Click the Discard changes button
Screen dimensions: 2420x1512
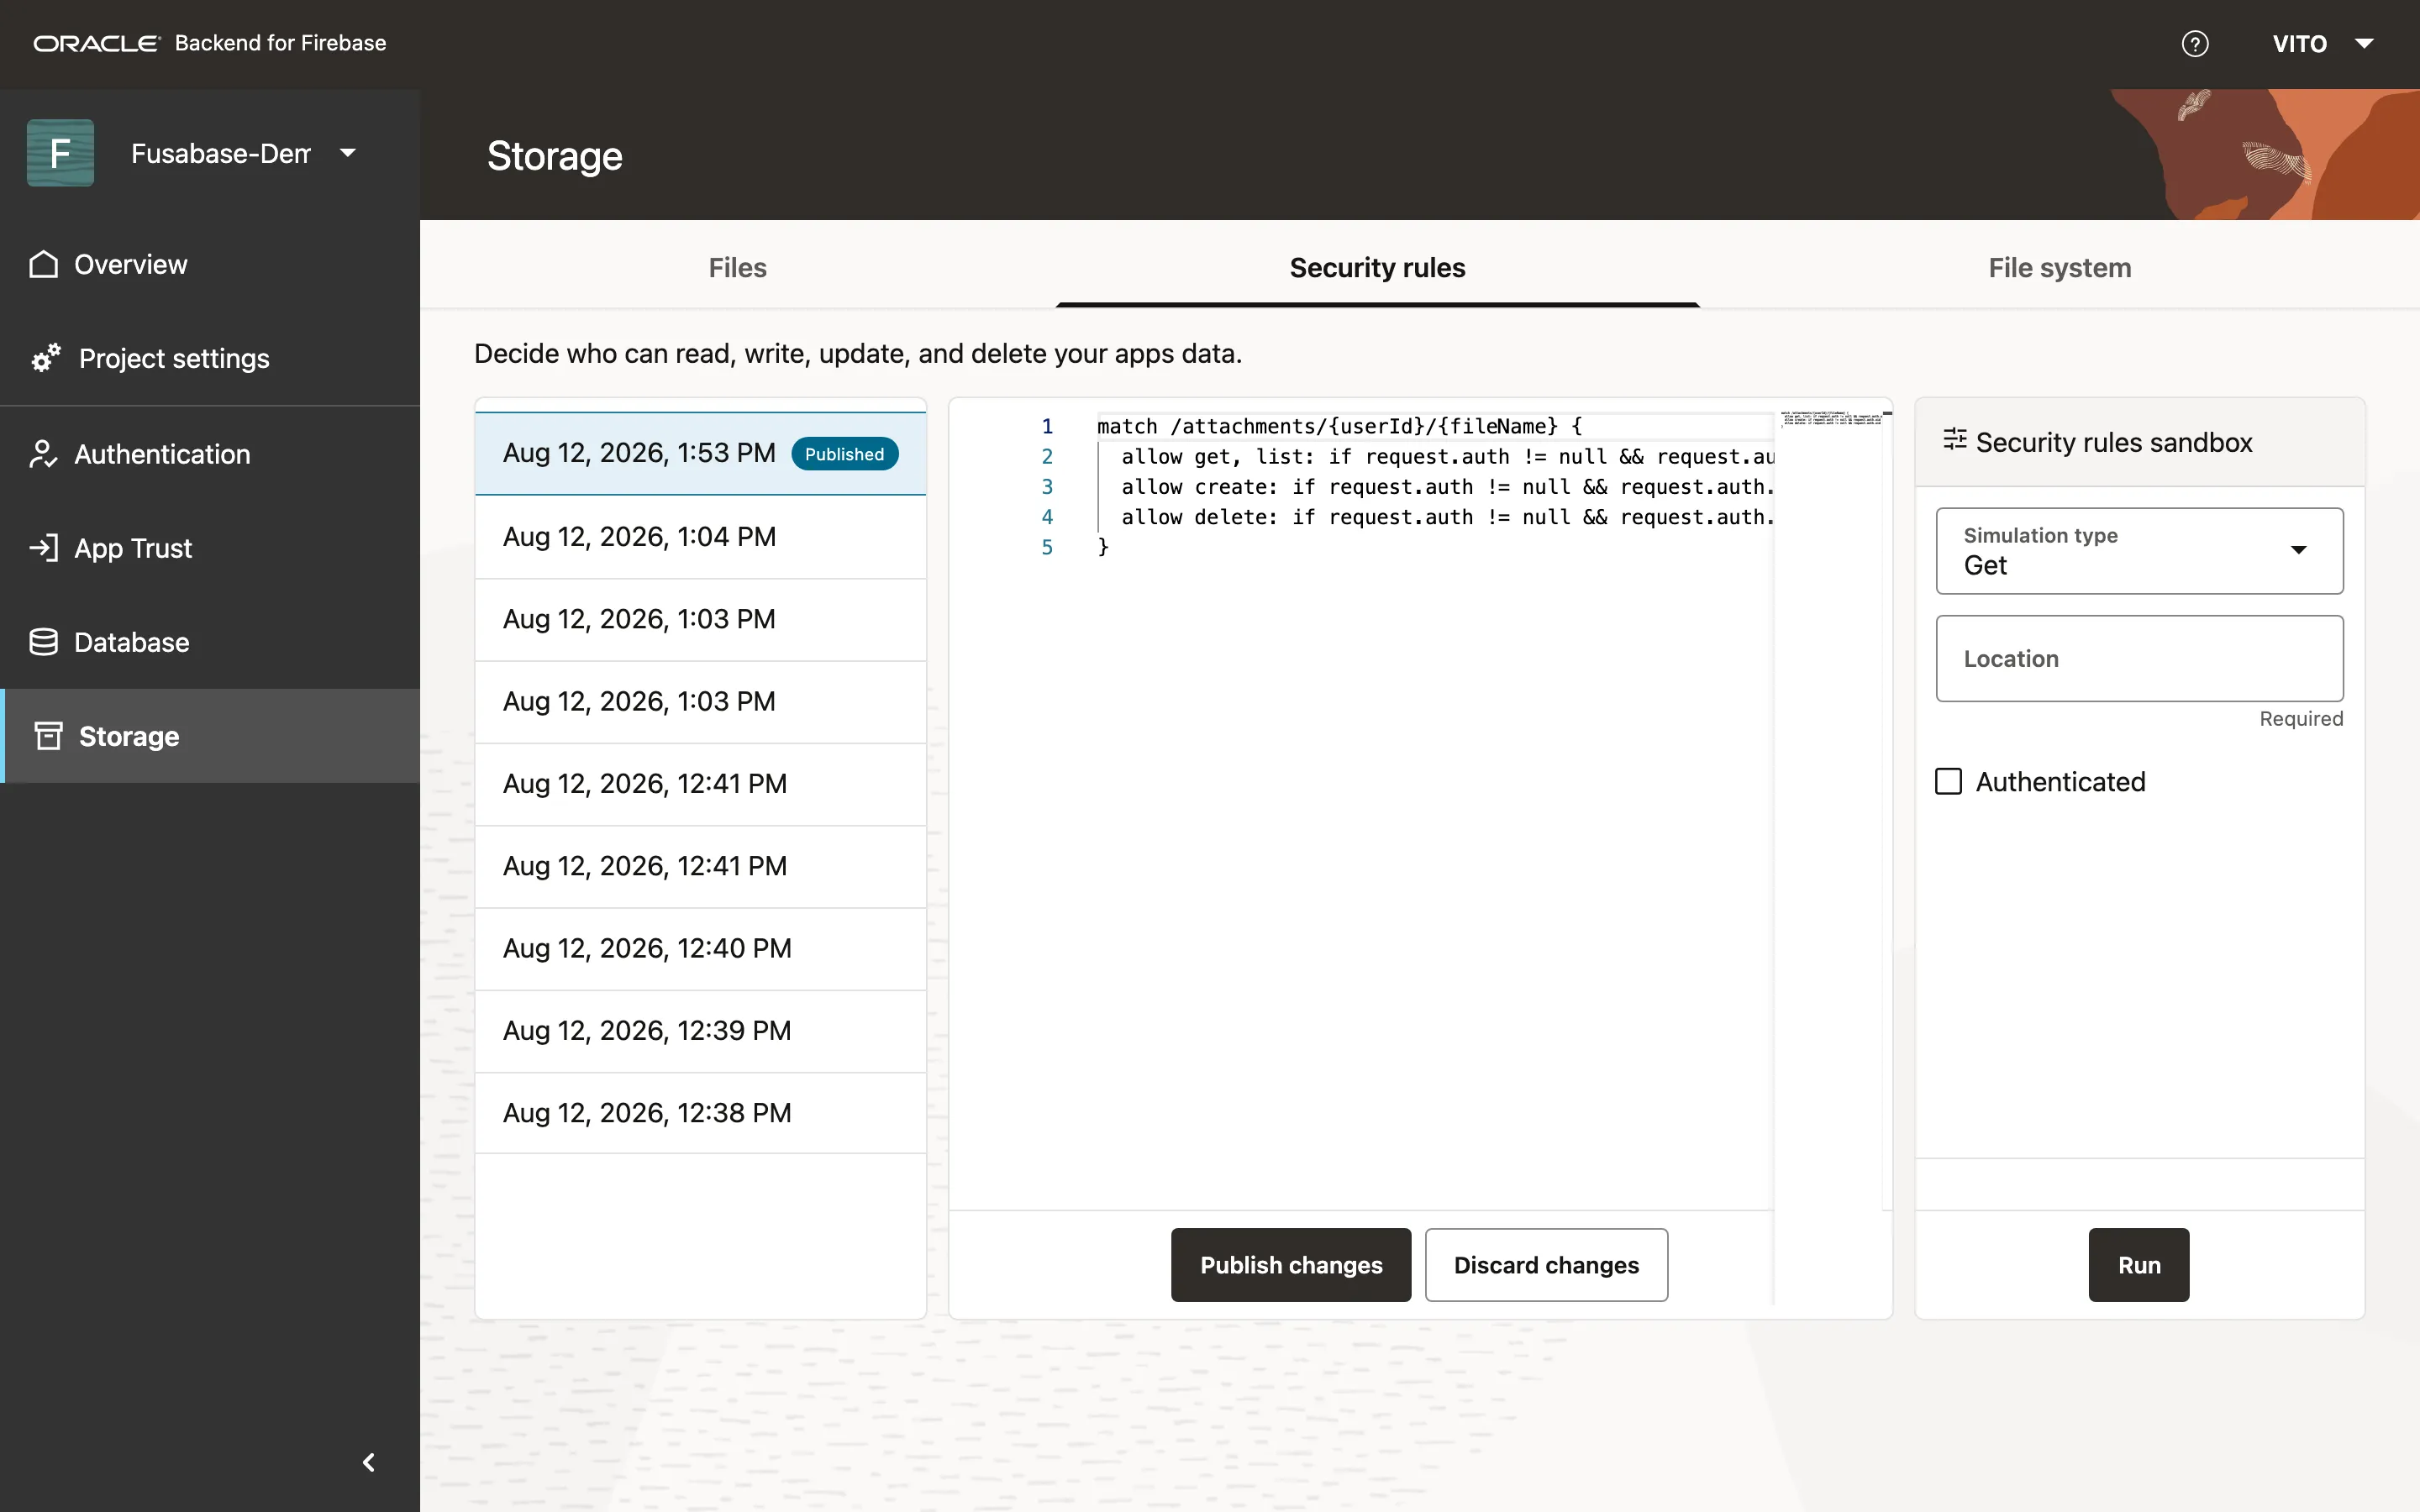(1546, 1265)
